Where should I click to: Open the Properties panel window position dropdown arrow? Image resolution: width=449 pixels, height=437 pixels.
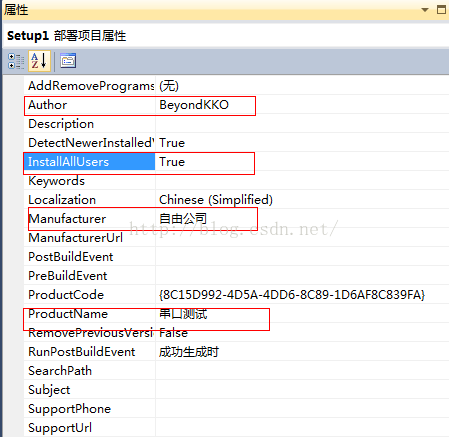(425, 10)
